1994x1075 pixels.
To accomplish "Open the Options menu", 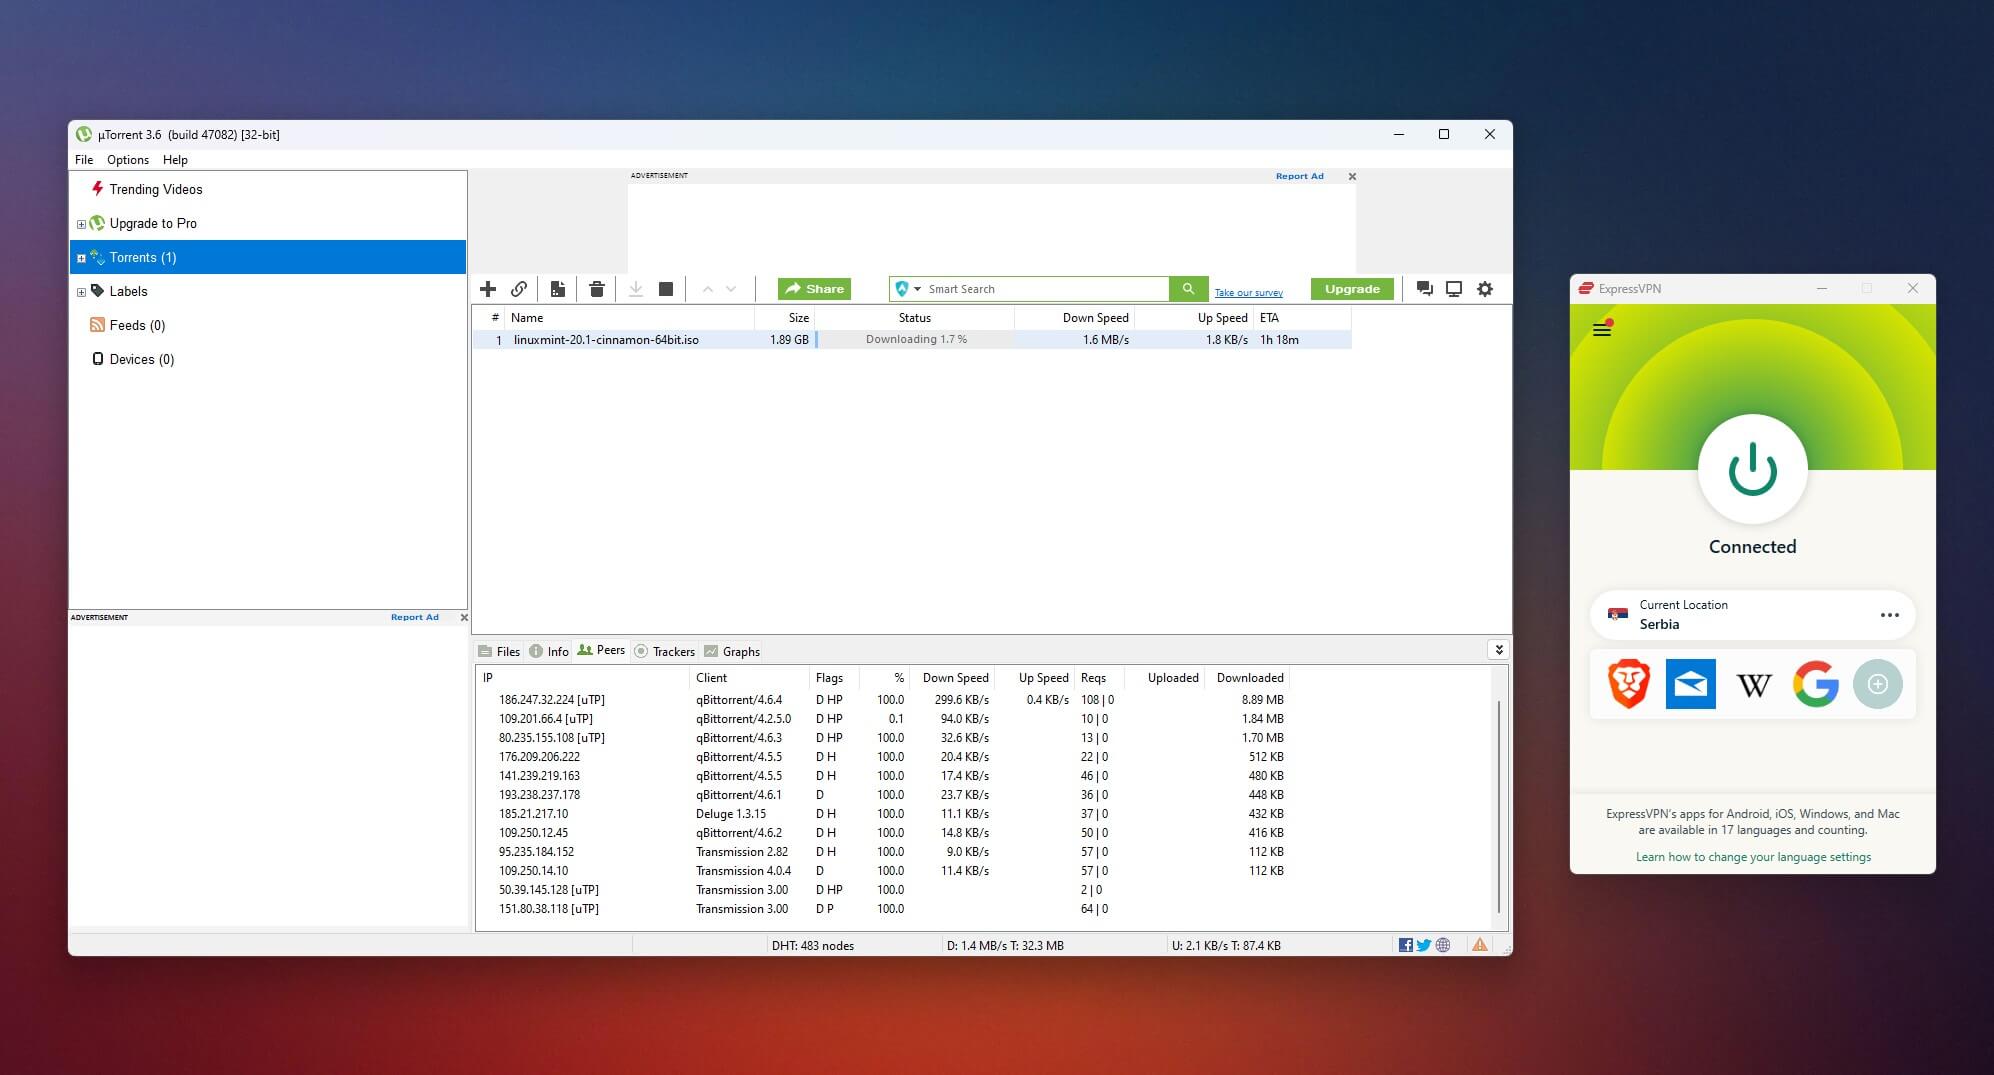I will 128,160.
